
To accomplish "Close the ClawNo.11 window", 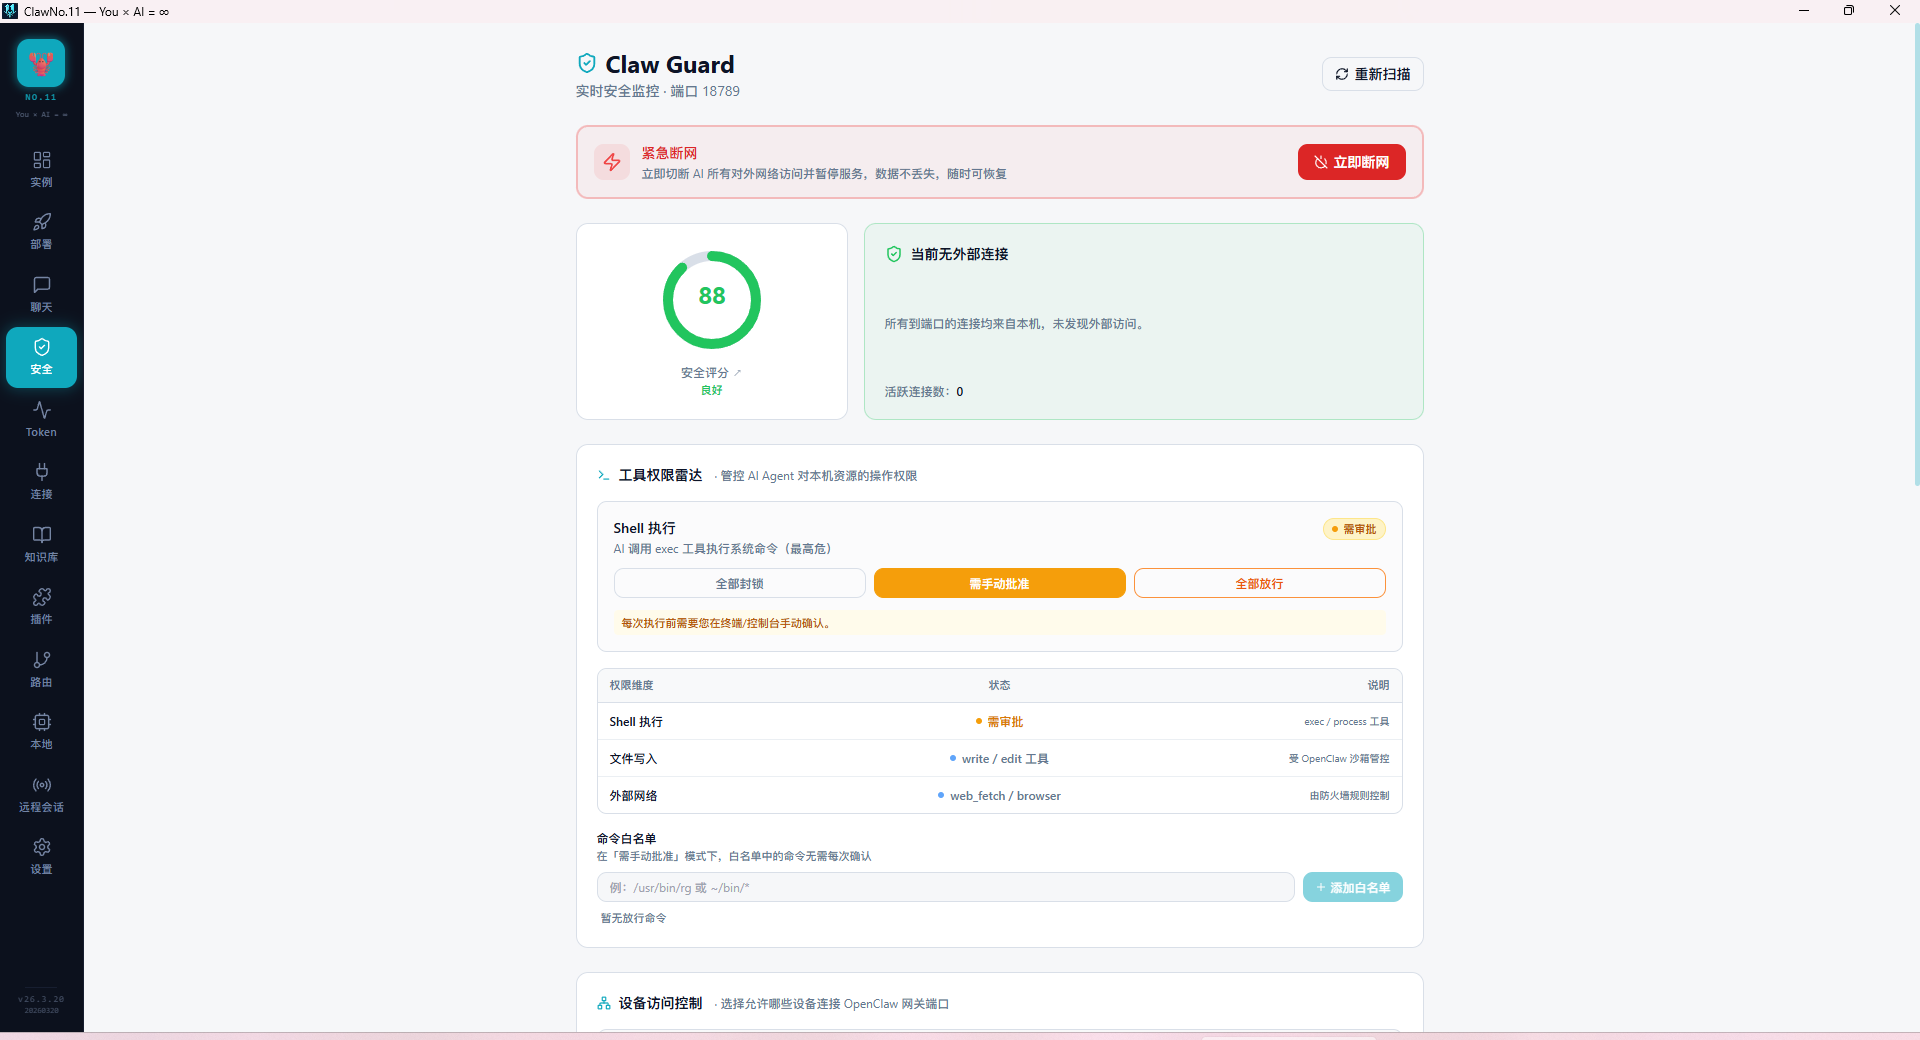I will tap(1895, 11).
